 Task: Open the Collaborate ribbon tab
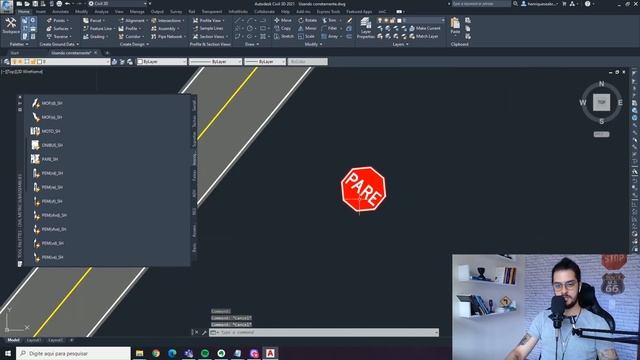[x=264, y=12]
